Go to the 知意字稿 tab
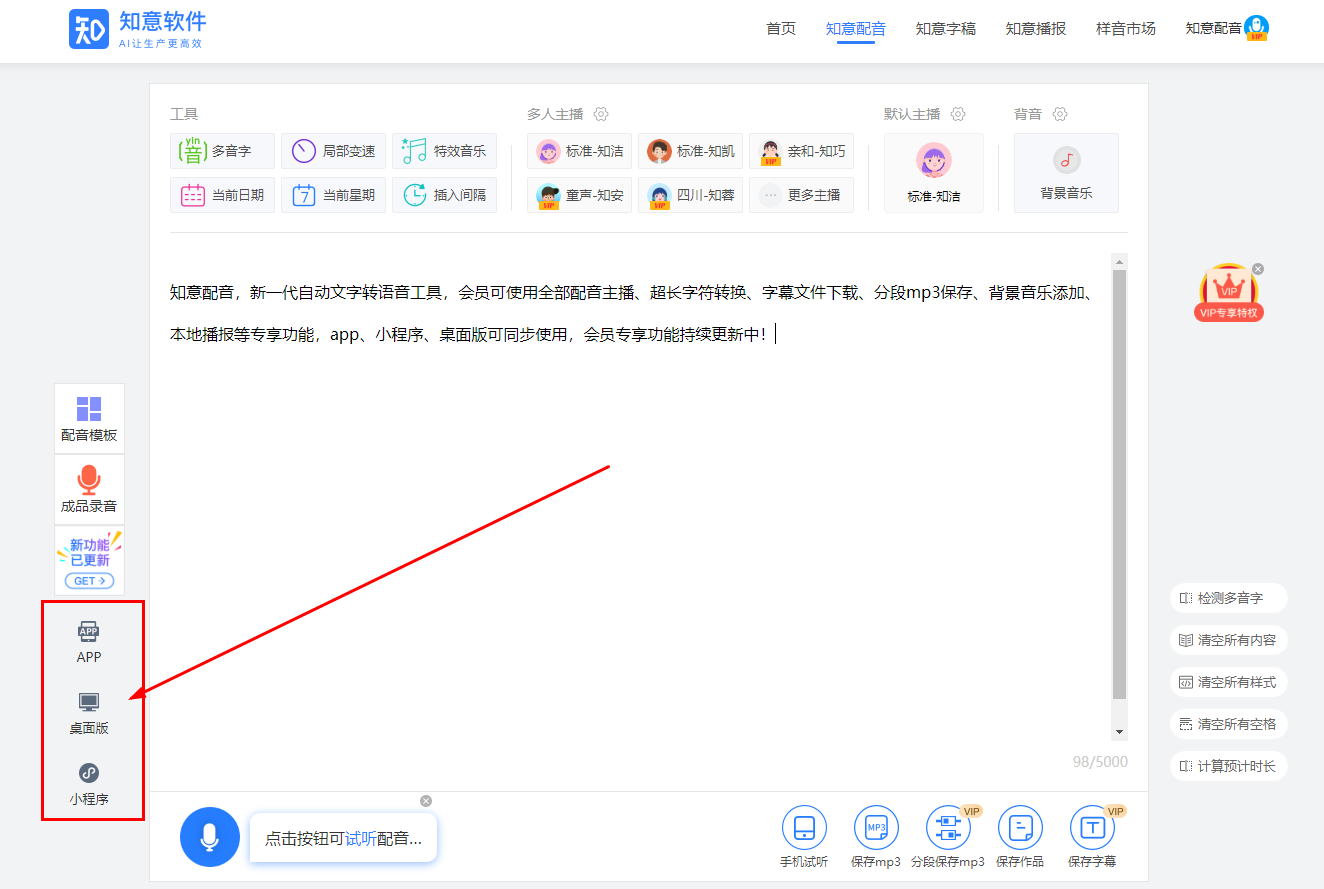Screen dimensions: 1324x889 945,29
